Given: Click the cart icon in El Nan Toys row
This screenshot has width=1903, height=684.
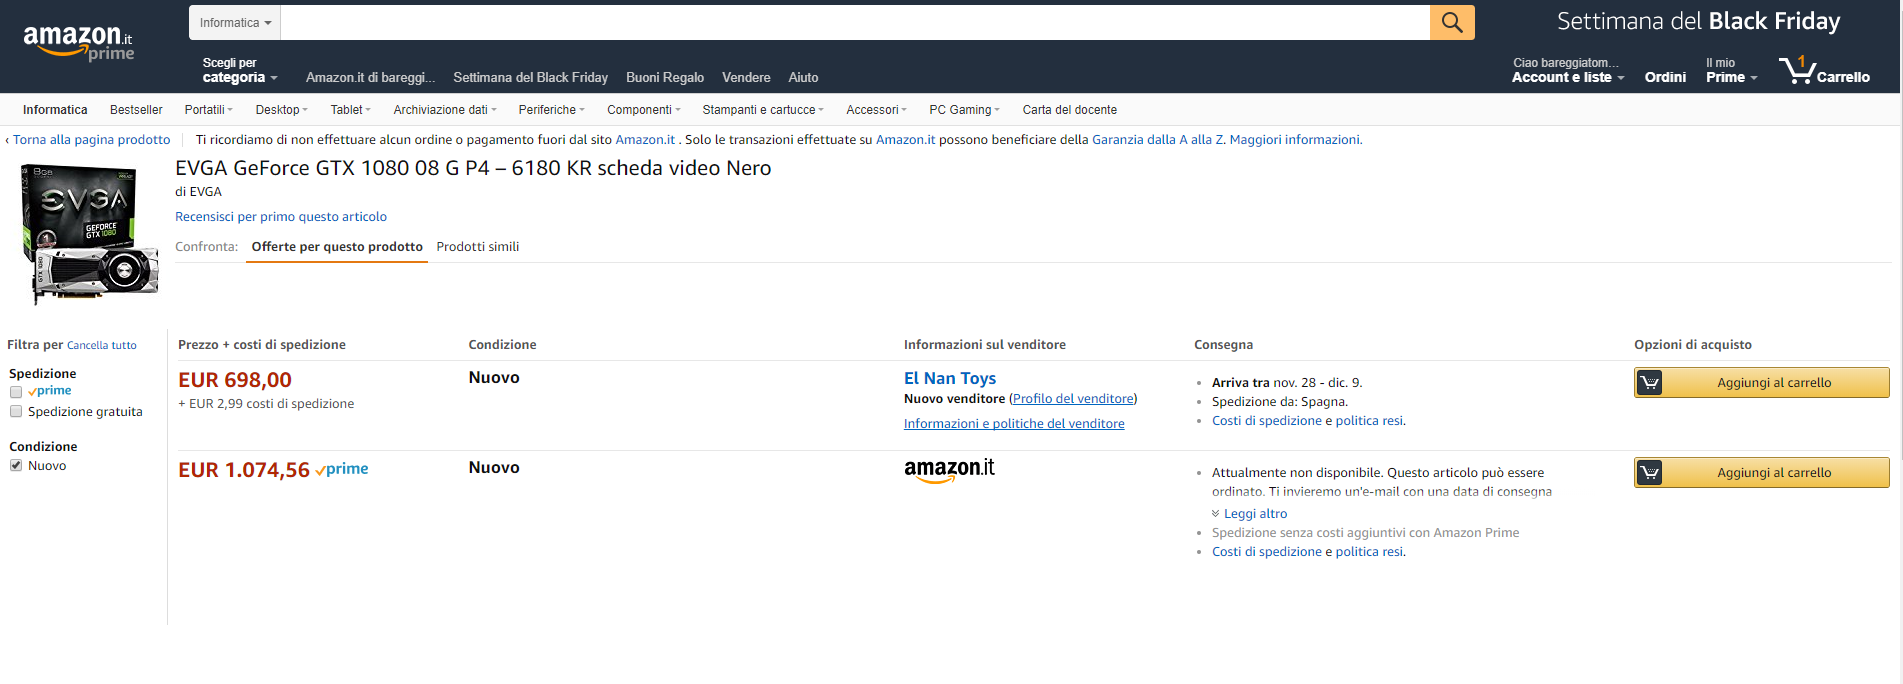Looking at the screenshot, I should point(1650,383).
